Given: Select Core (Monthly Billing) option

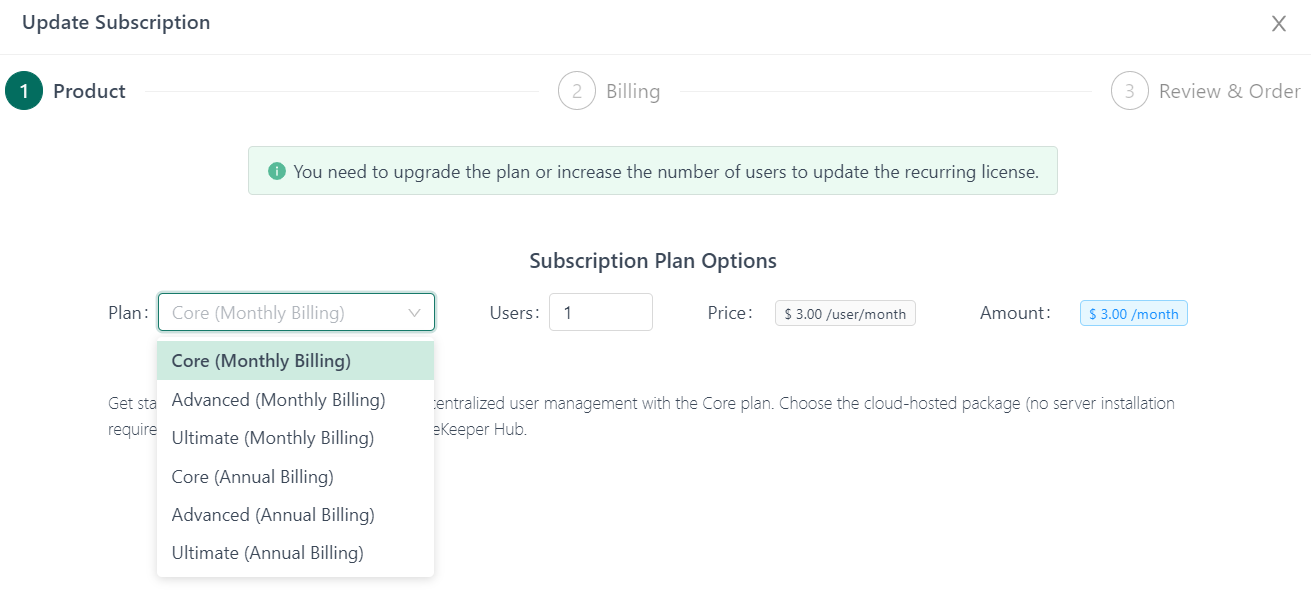Looking at the screenshot, I should coord(261,361).
